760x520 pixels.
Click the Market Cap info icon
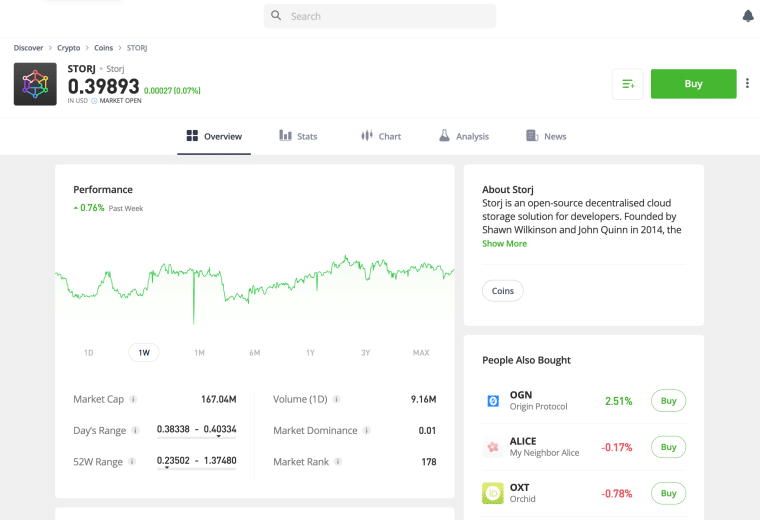point(133,399)
